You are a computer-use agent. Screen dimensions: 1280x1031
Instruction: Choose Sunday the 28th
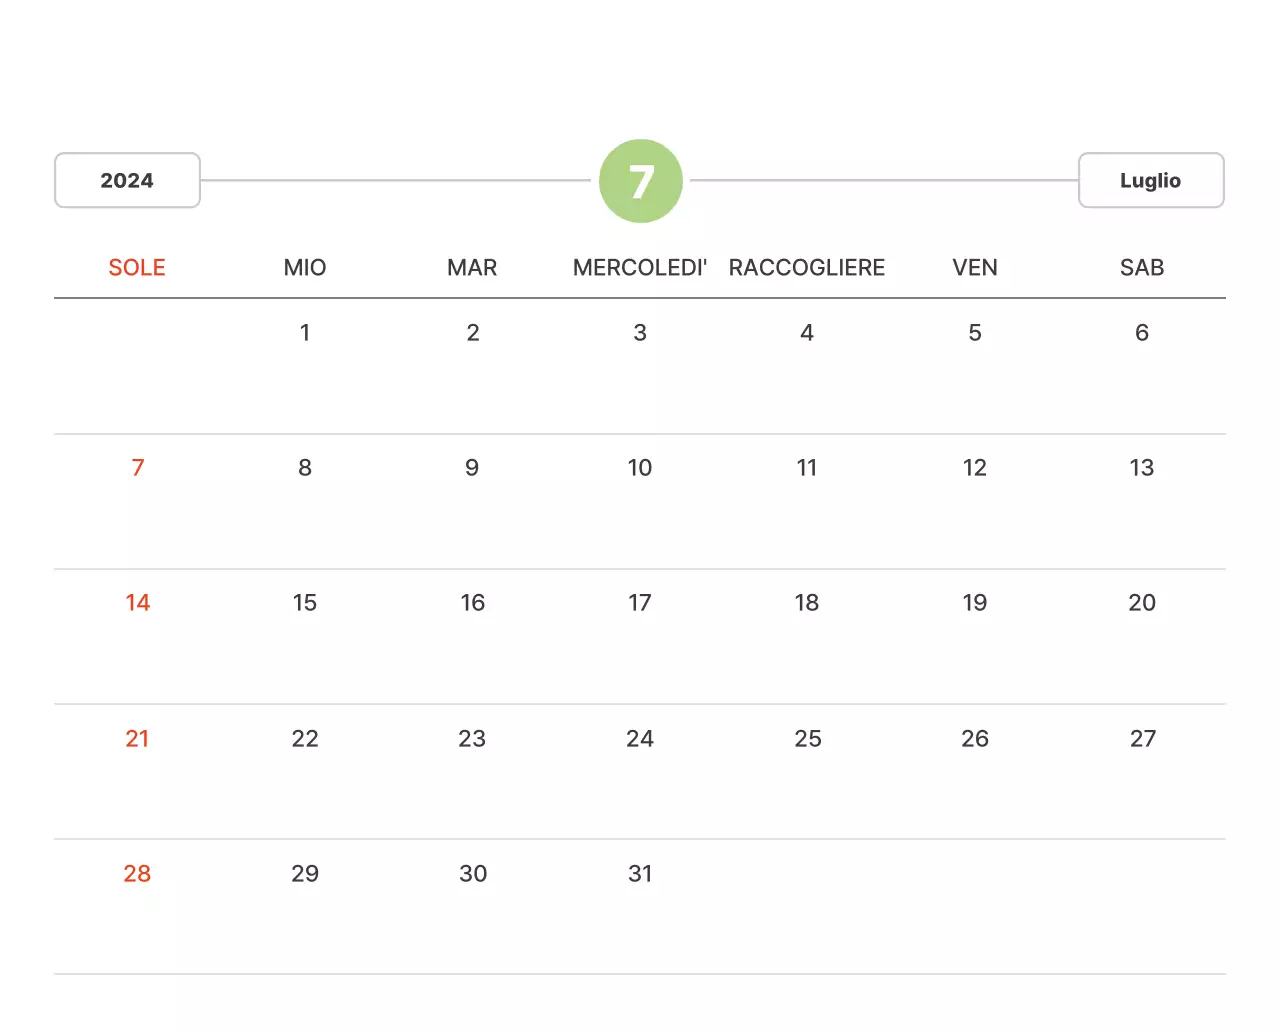click(138, 874)
